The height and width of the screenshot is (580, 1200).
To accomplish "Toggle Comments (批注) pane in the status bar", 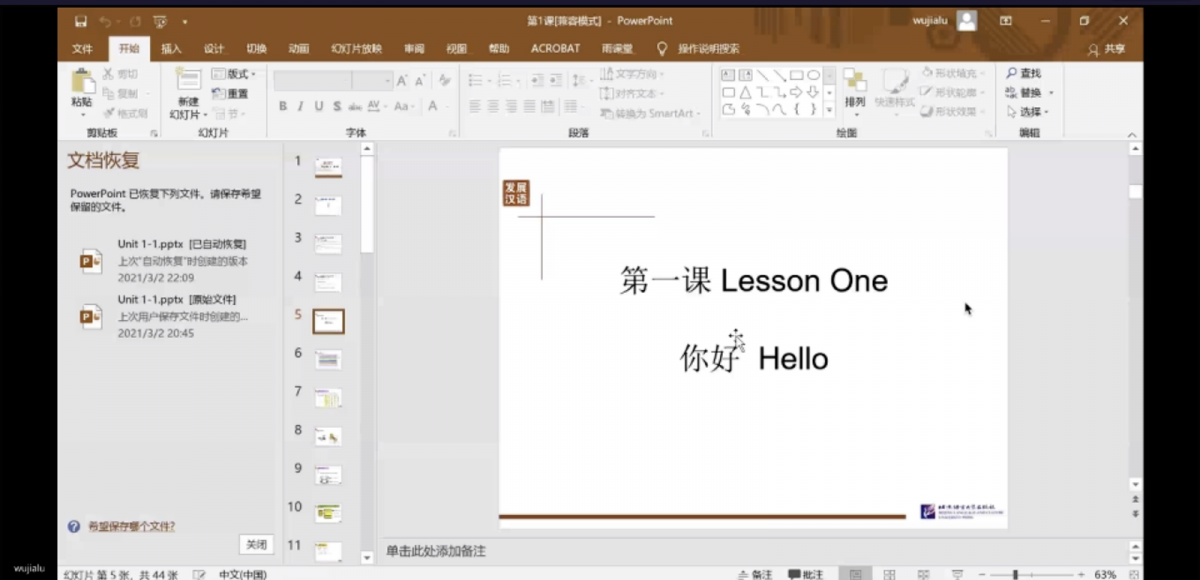I will pyautogui.click(x=806, y=575).
